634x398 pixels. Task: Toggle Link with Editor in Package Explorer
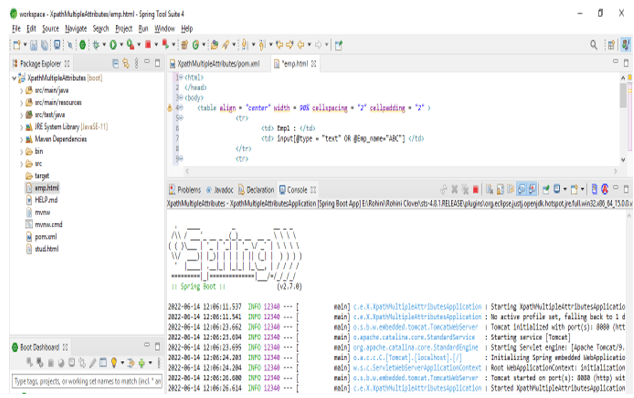(x=126, y=64)
